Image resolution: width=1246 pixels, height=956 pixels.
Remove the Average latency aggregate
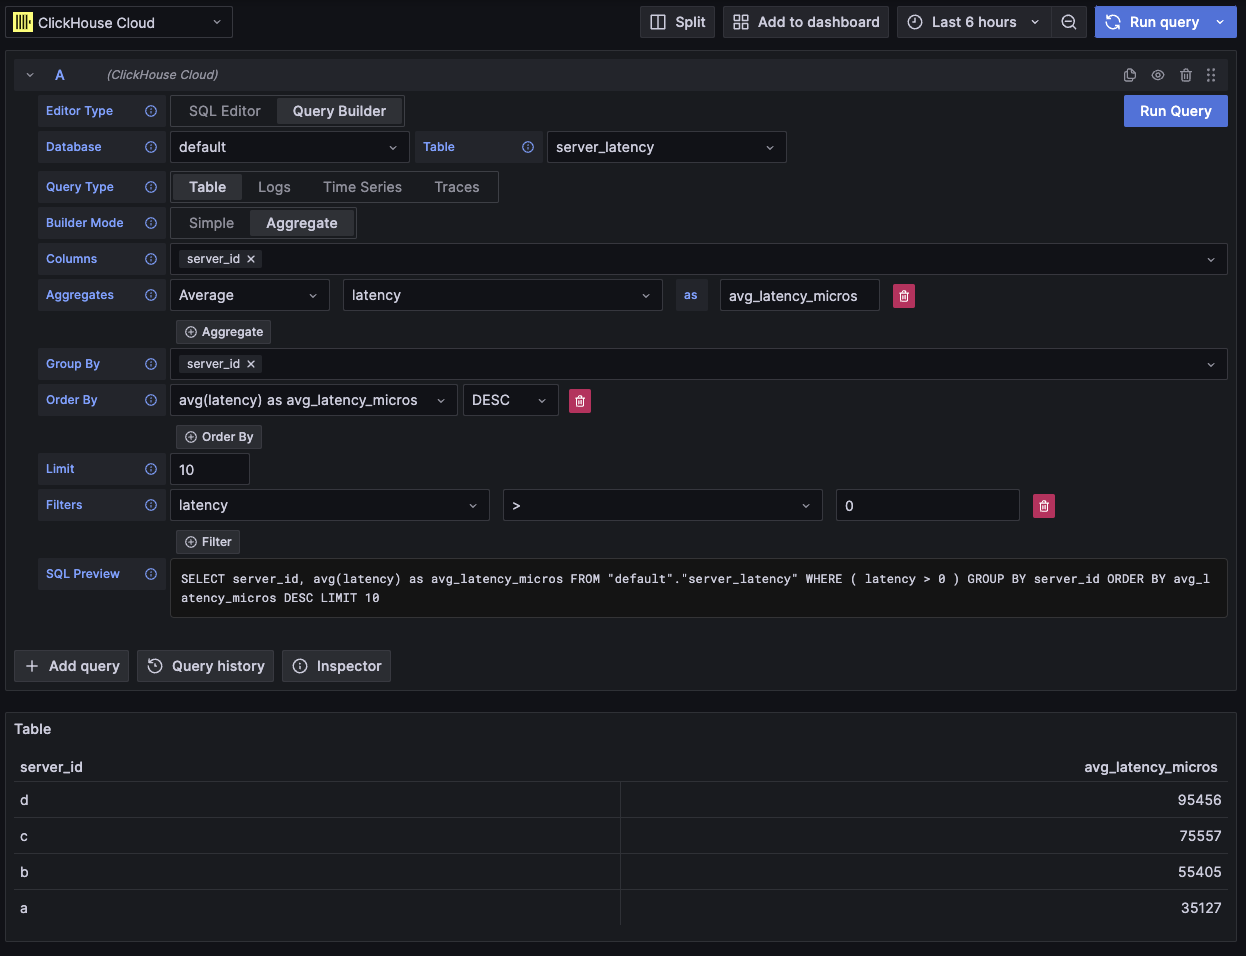904,296
